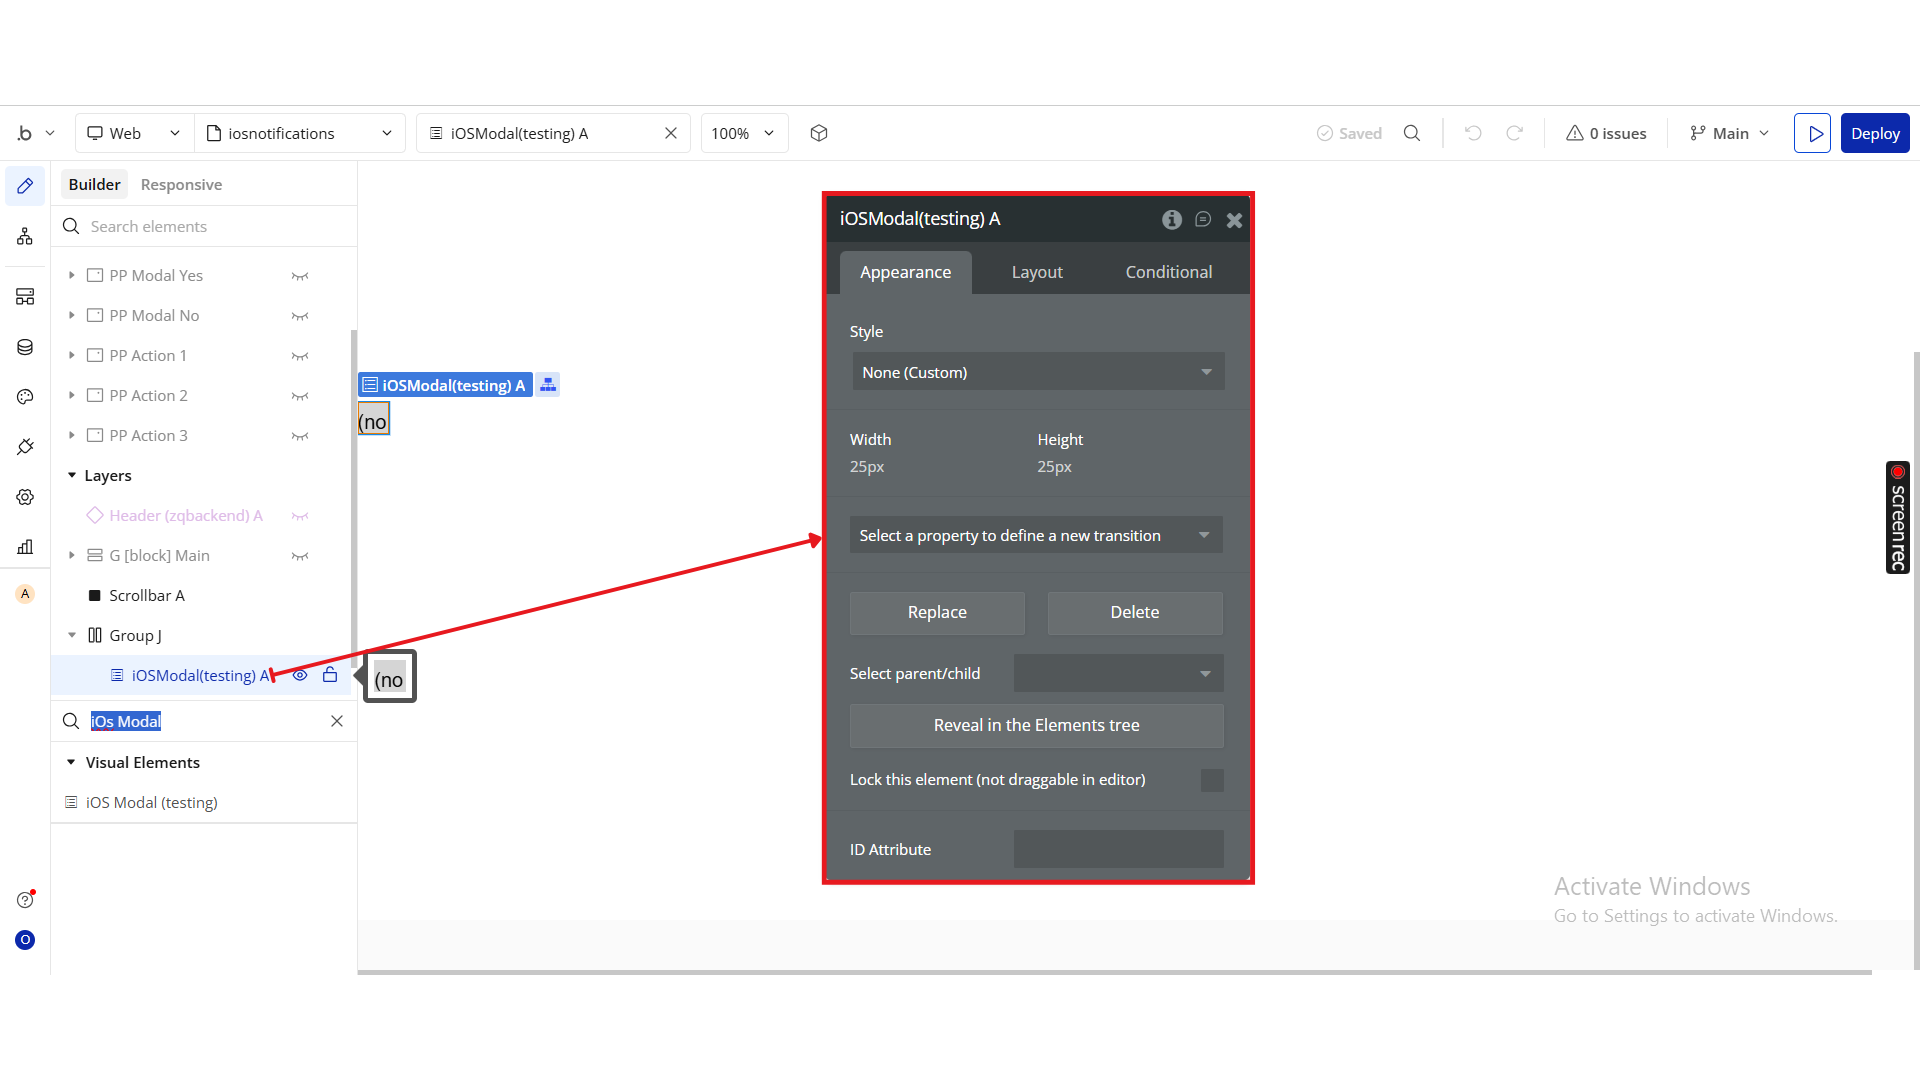Image resolution: width=1920 pixels, height=1080 pixels.
Task: Toggle visibility eye for iOSModal(testing) A
Action: [x=300, y=675]
